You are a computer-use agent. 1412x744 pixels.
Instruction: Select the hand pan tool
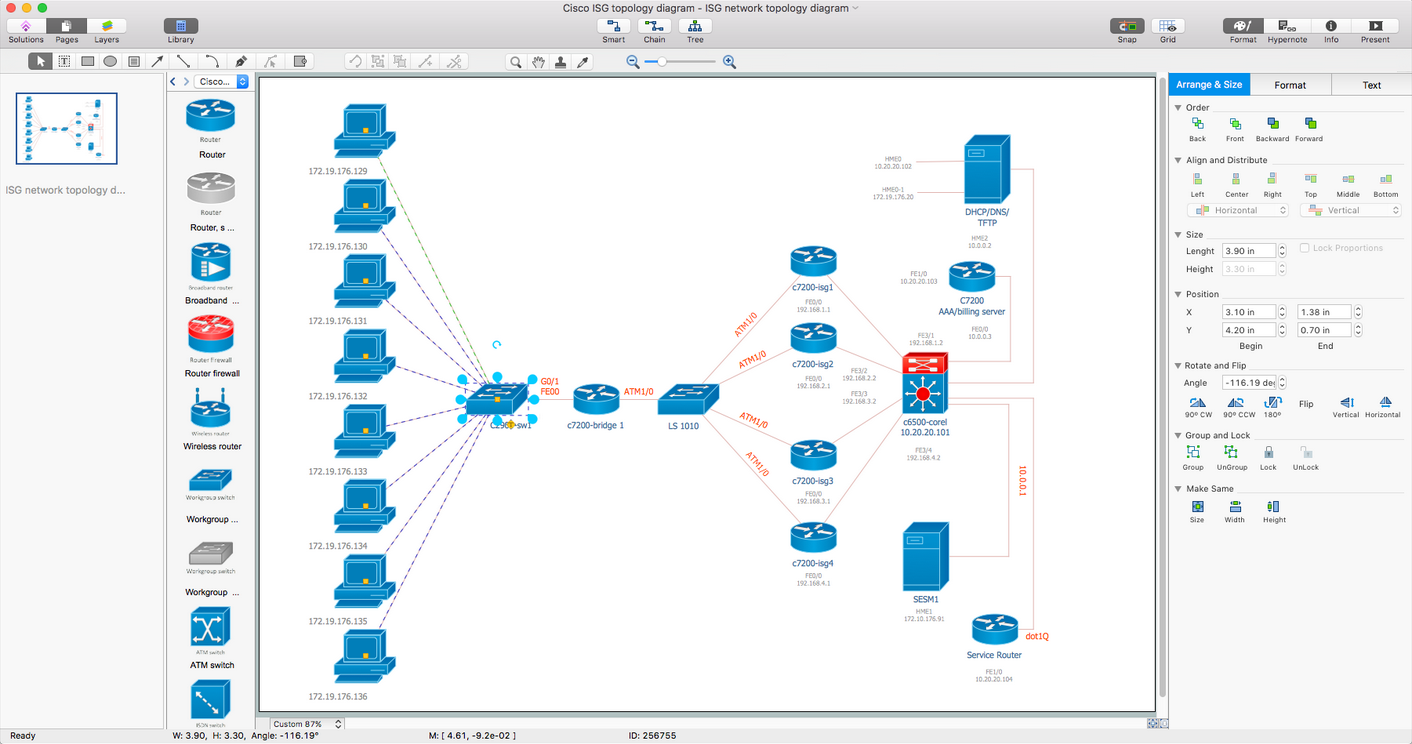[x=538, y=62]
